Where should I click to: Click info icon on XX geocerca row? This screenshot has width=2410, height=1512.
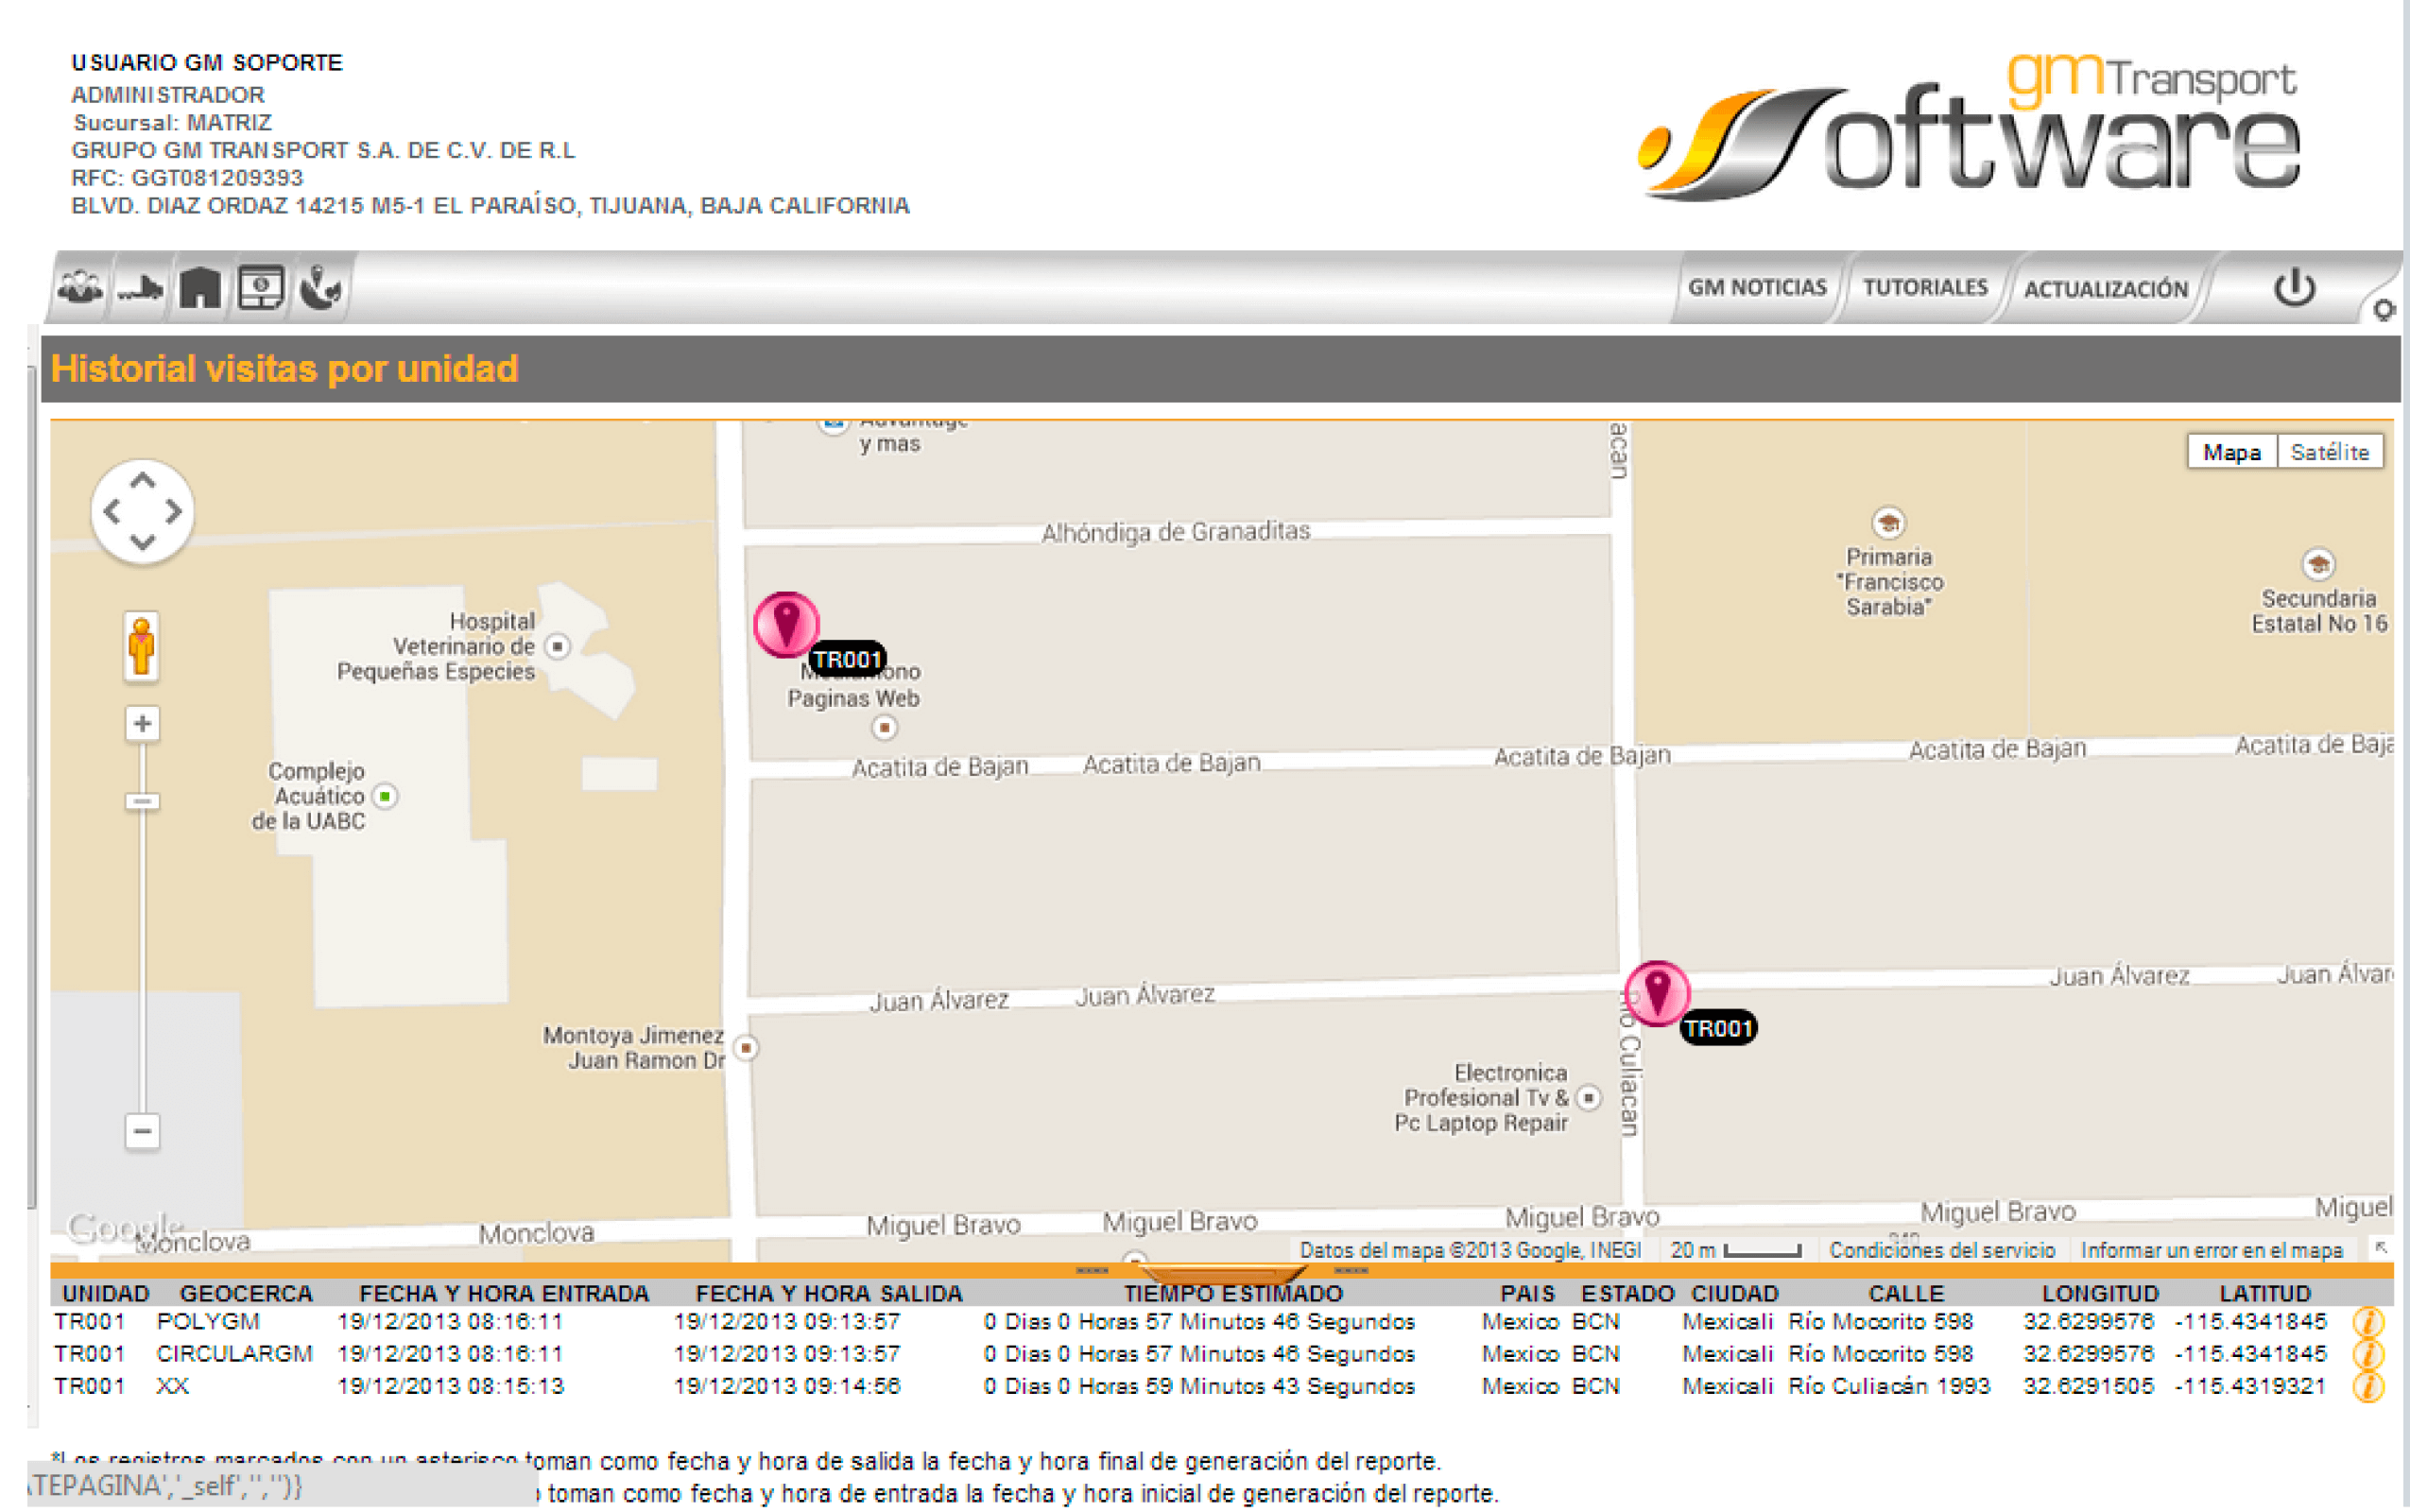2367,1387
